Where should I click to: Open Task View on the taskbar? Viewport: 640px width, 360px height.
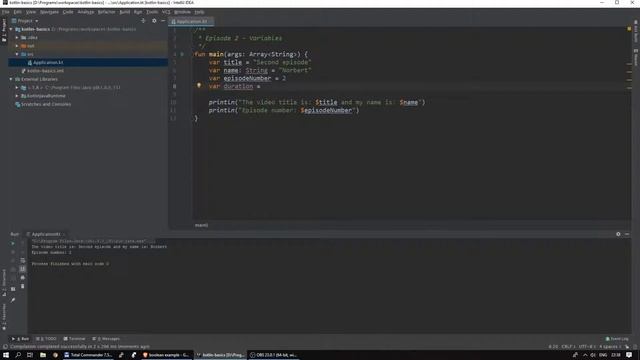30,355
